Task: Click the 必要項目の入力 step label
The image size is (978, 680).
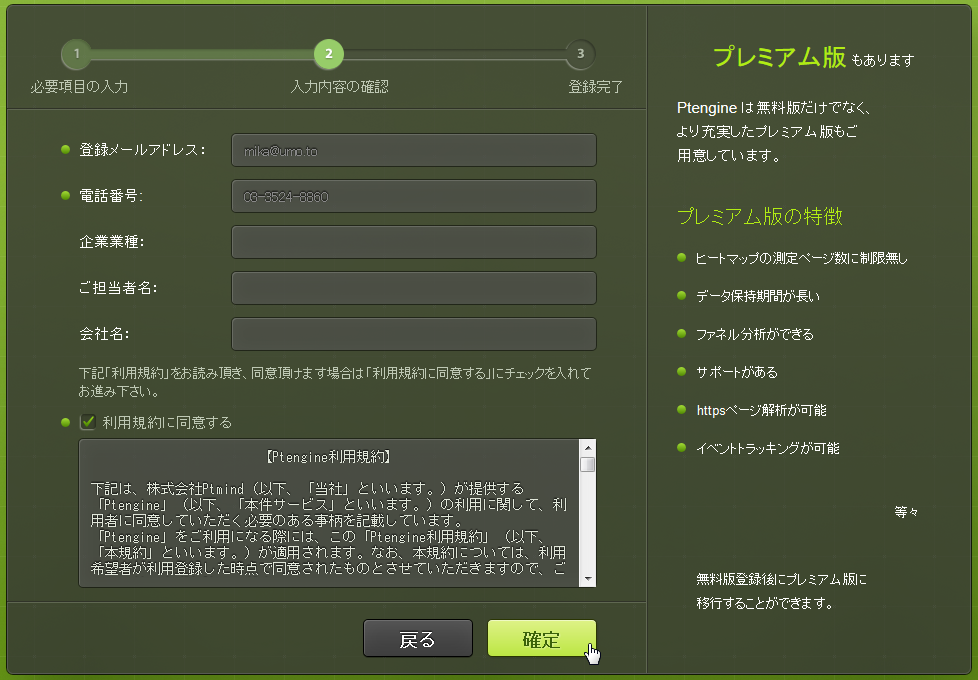Action: pyautogui.click(x=79, y=87)
